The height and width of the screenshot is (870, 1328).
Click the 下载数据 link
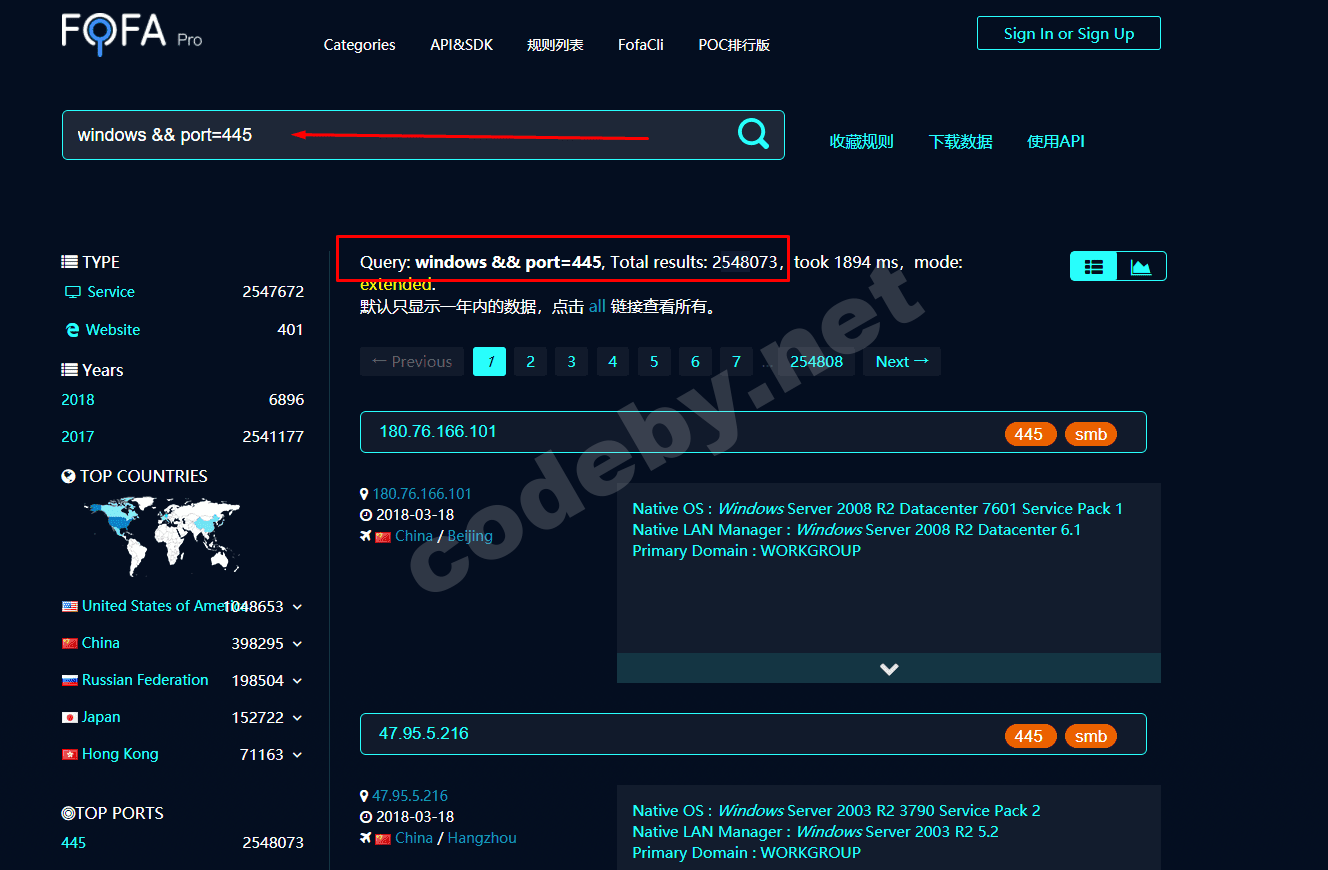point(960,142)
